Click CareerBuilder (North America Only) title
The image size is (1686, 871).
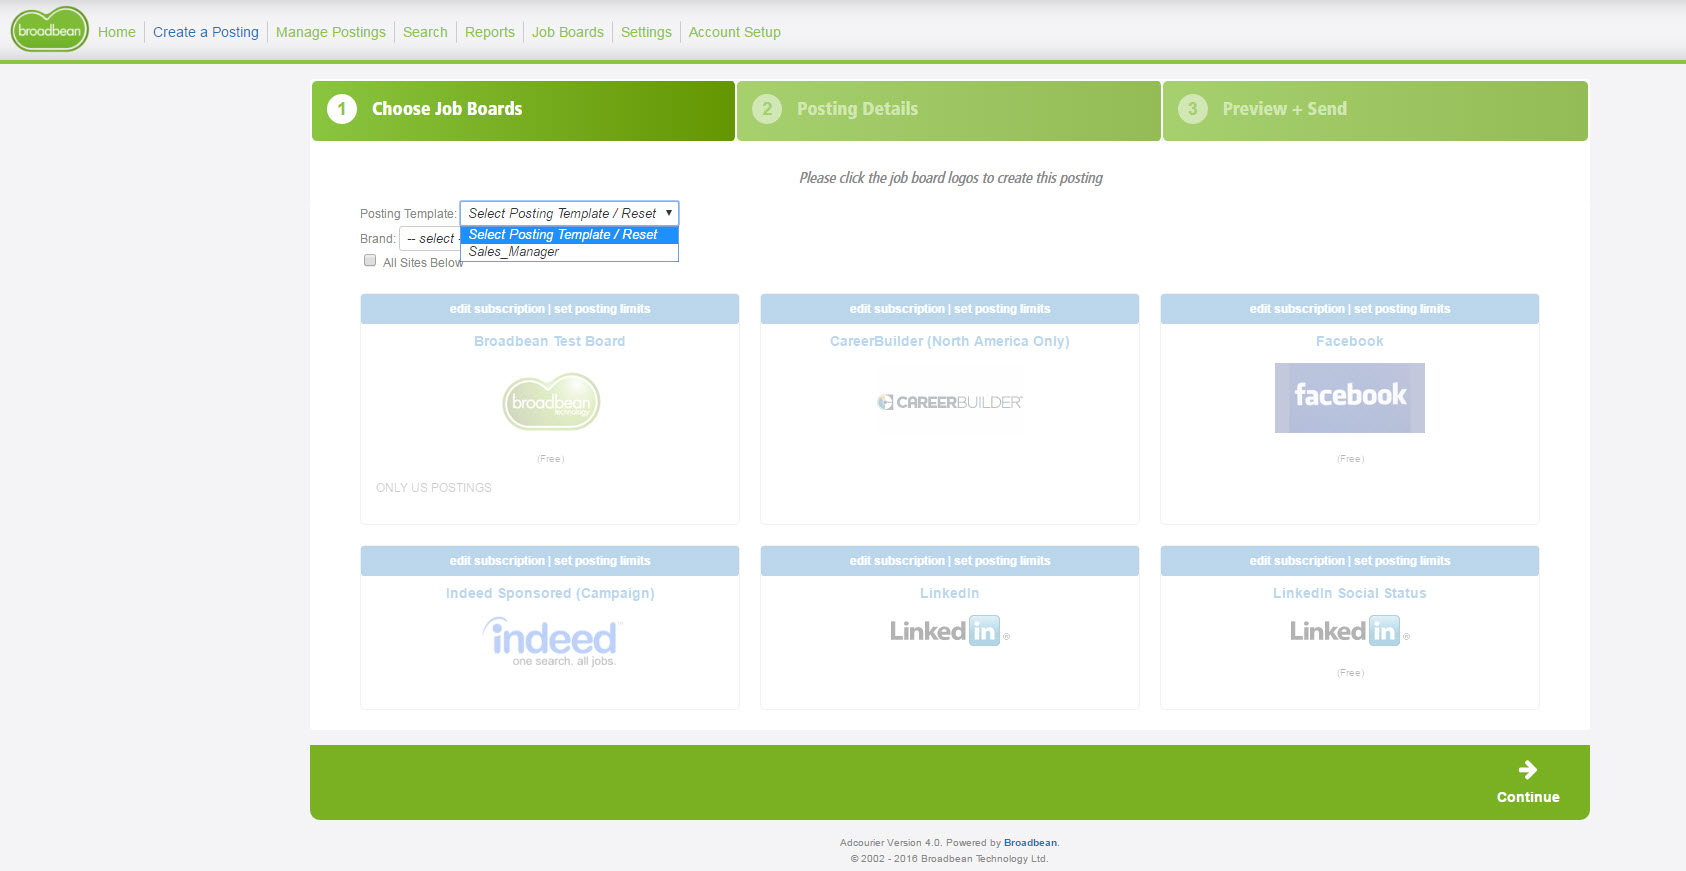tap(950, 341)
